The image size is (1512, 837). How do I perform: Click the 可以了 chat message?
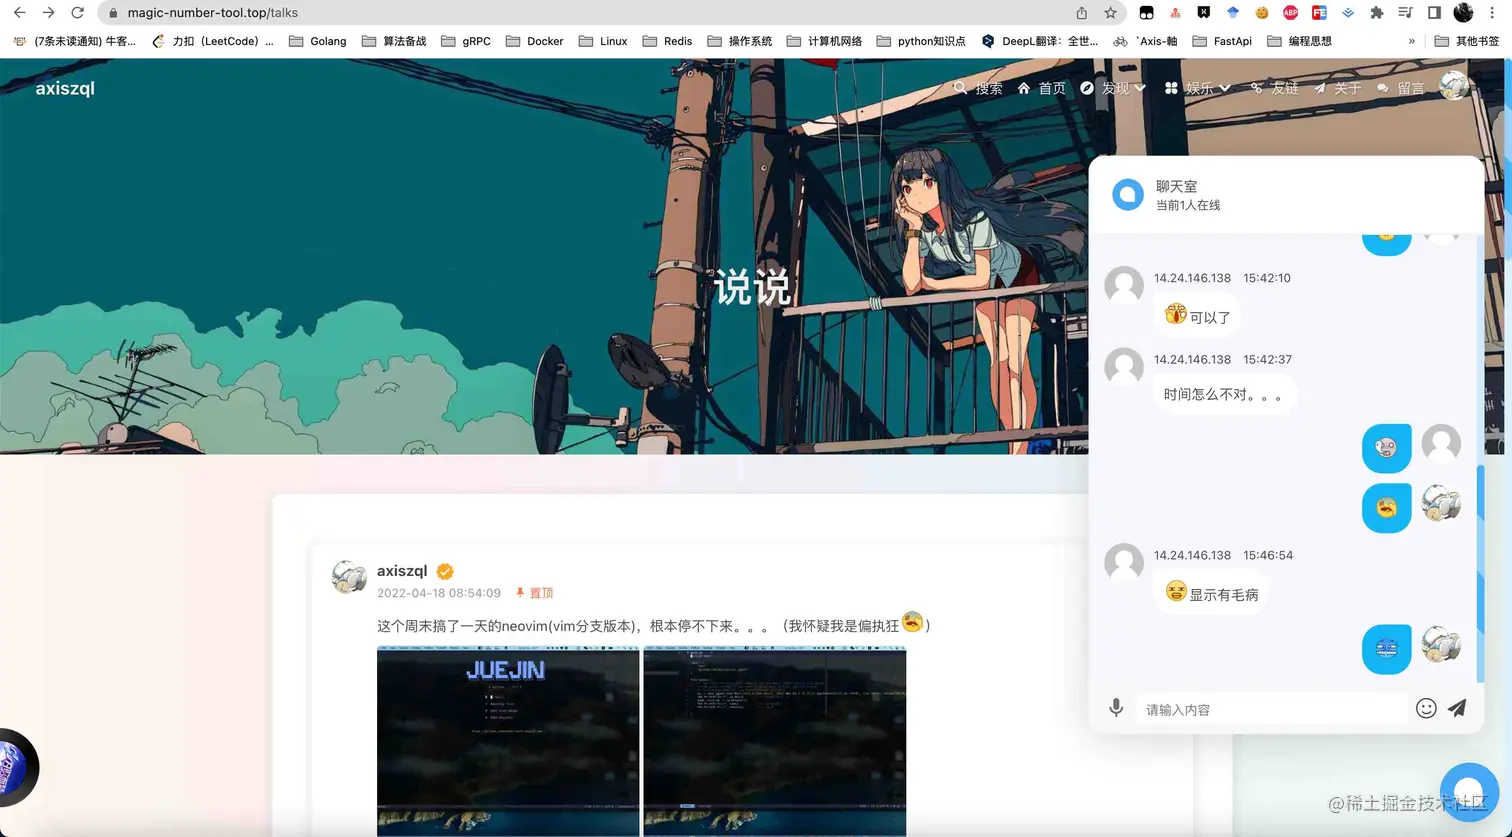pyautogui.click(x=1197, y=316)
